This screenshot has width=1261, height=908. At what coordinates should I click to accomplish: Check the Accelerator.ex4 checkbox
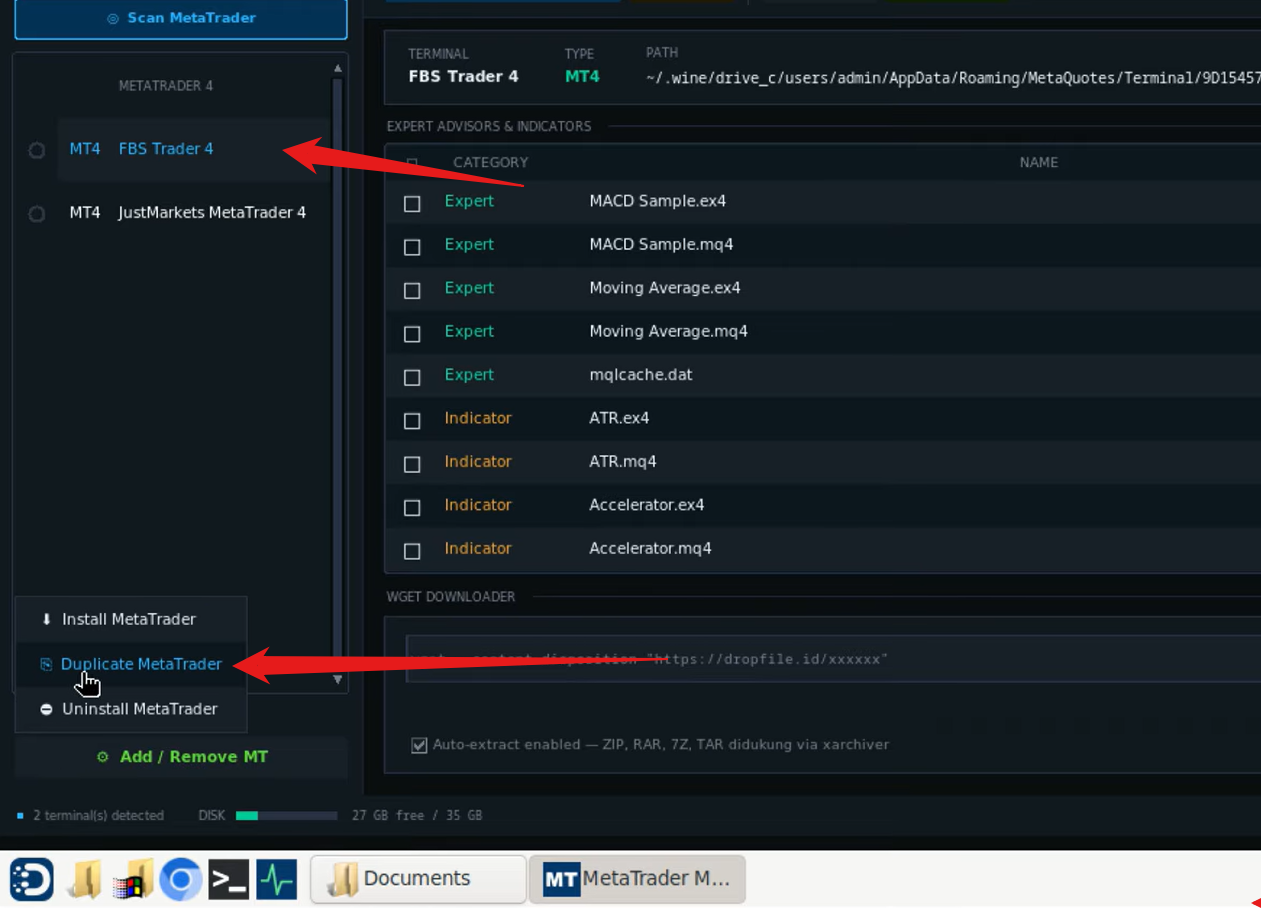(412, 508)
